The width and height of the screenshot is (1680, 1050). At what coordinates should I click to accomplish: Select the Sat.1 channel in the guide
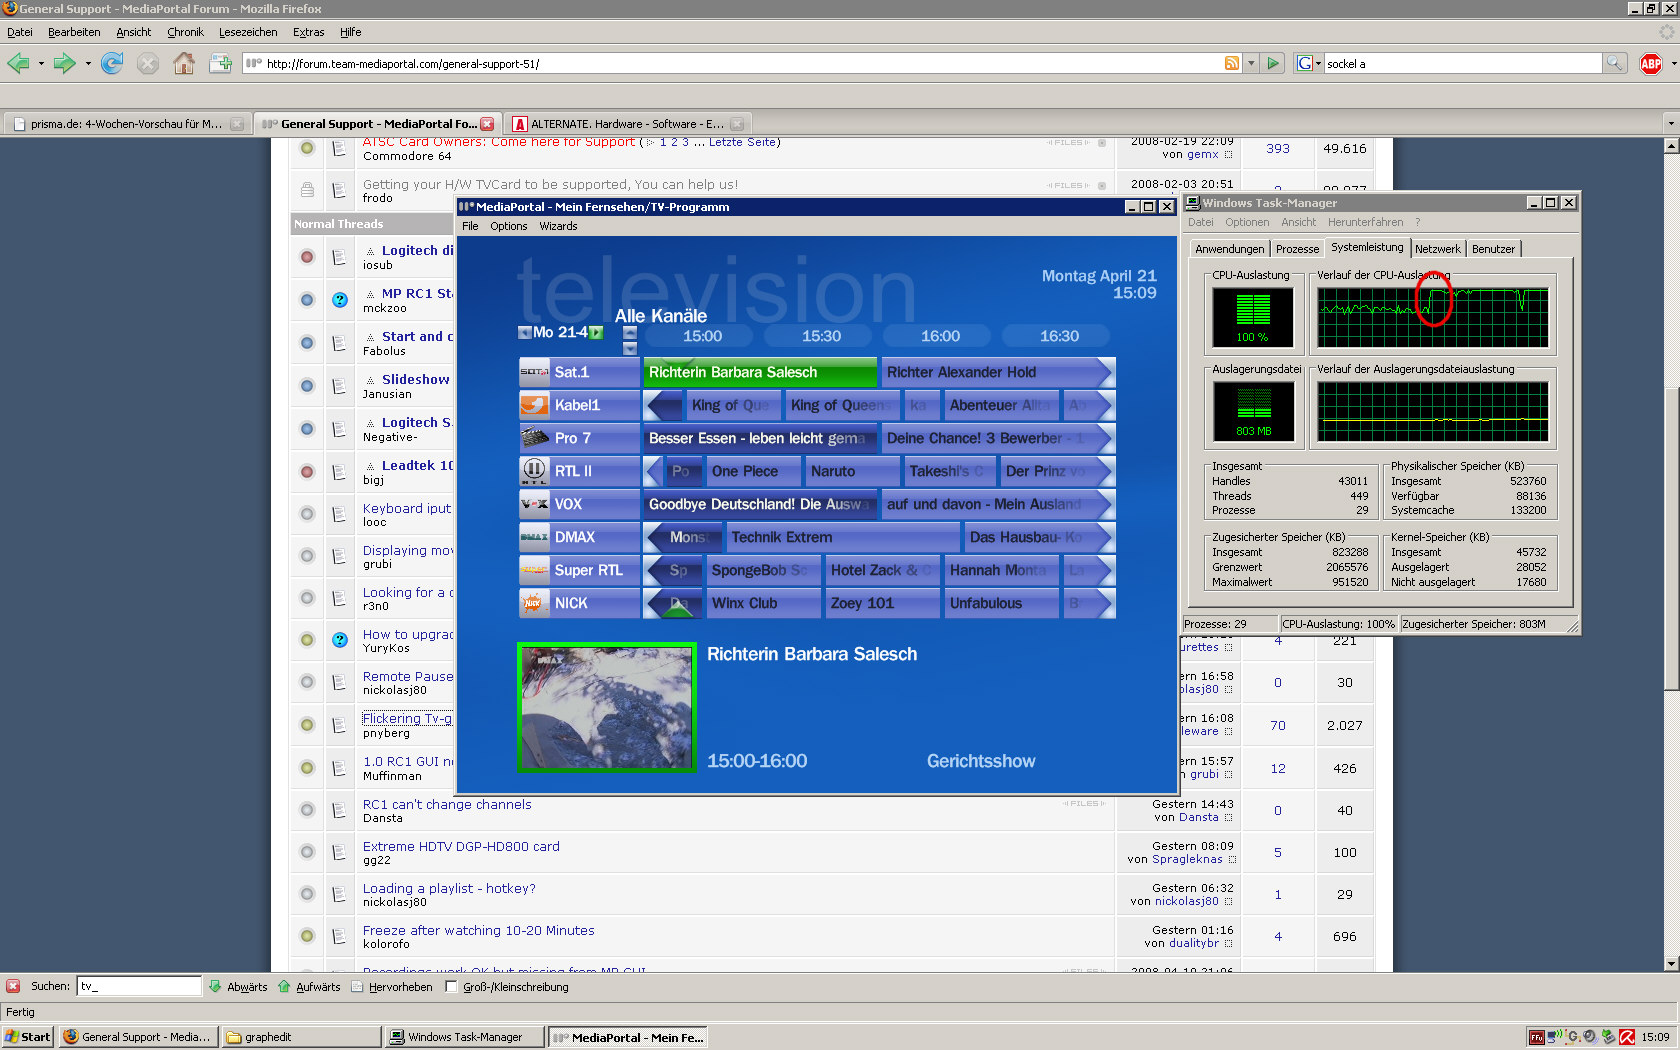pyautogui.click(x=579, y=372)
